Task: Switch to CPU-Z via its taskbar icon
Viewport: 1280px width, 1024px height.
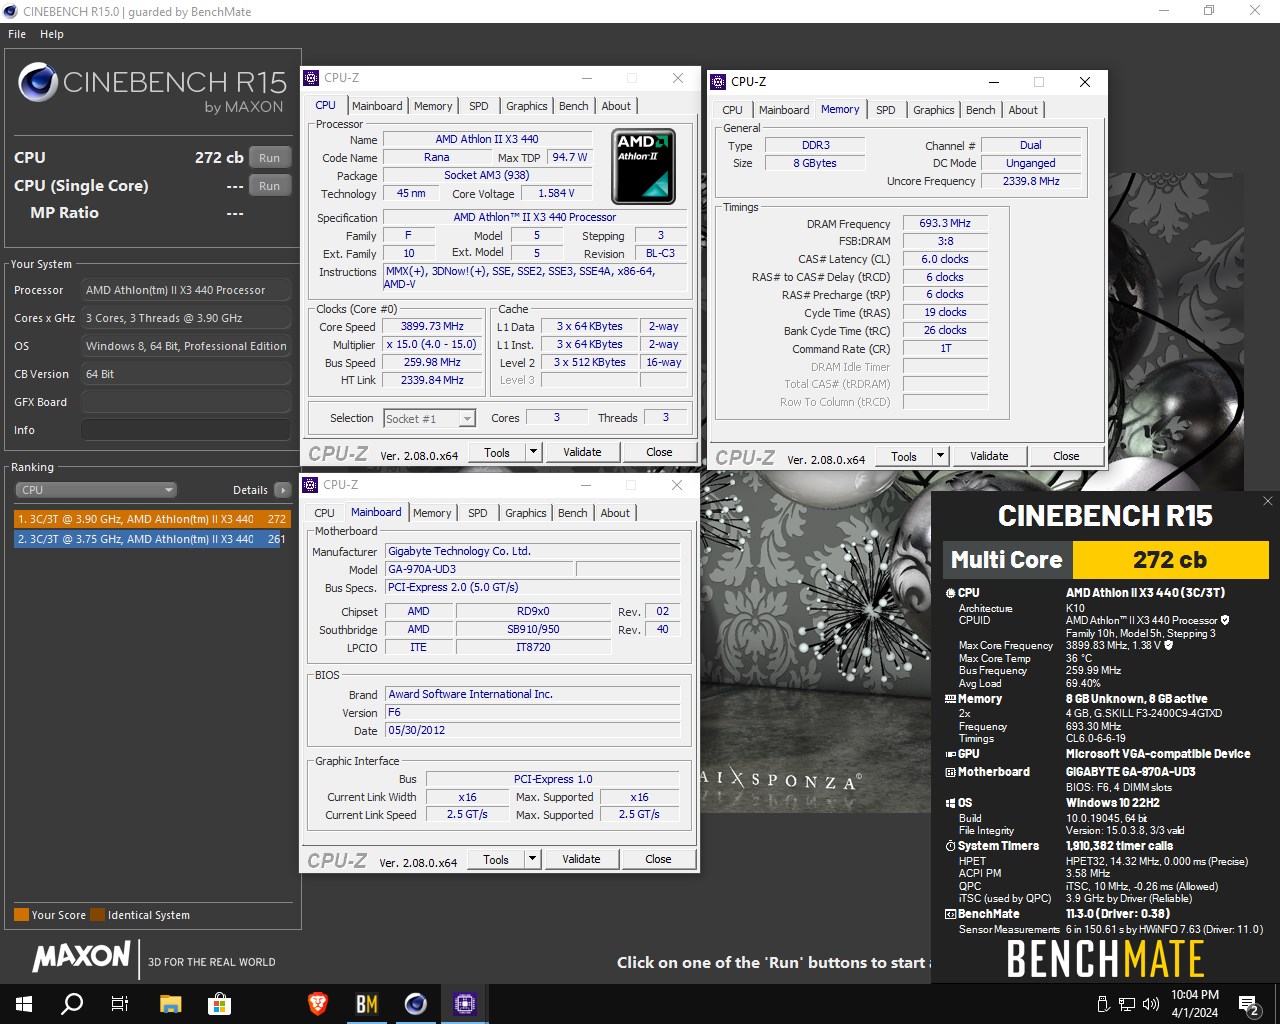Action: click(x=465, y=1004)
